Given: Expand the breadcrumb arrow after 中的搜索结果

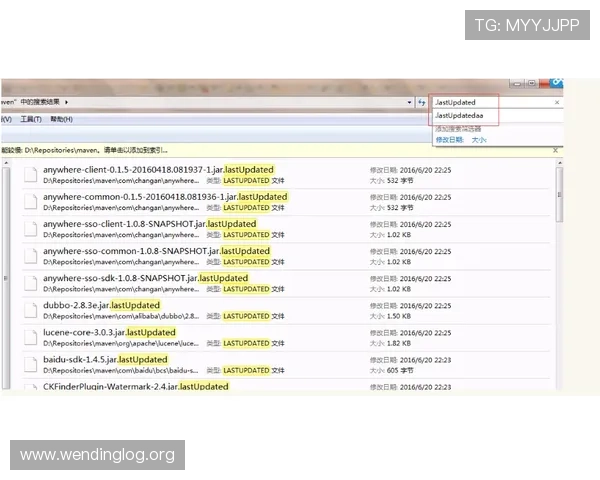Looking at the screenshot, I should tap(67, 102).
